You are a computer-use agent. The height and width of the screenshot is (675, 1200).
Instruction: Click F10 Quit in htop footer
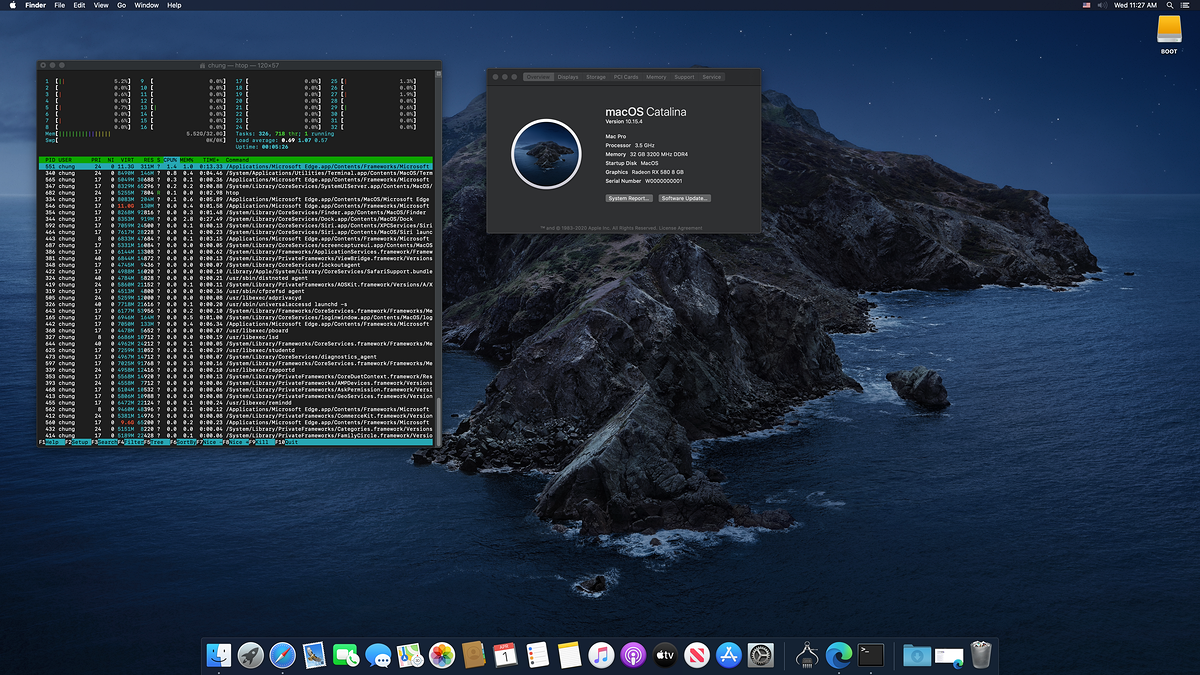(x=286, y=441)
